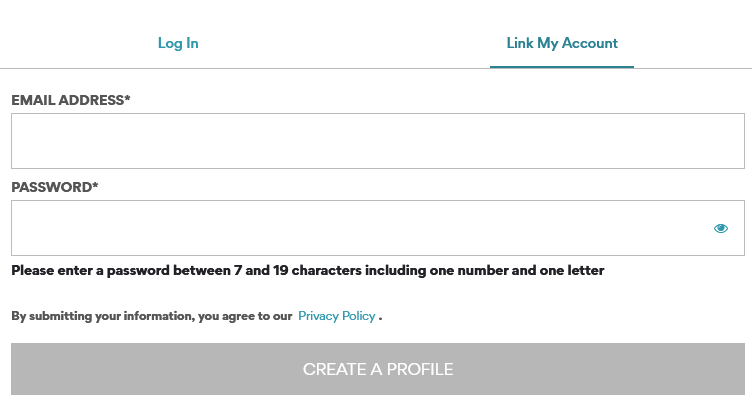Open the Privacy Policy link

pos(336,316)
